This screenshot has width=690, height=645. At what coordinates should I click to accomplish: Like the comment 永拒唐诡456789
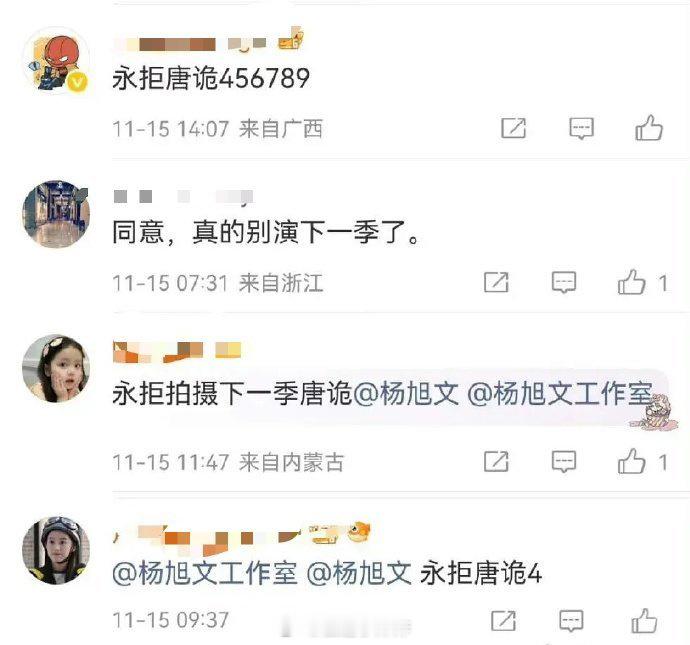tap(649, 128)
